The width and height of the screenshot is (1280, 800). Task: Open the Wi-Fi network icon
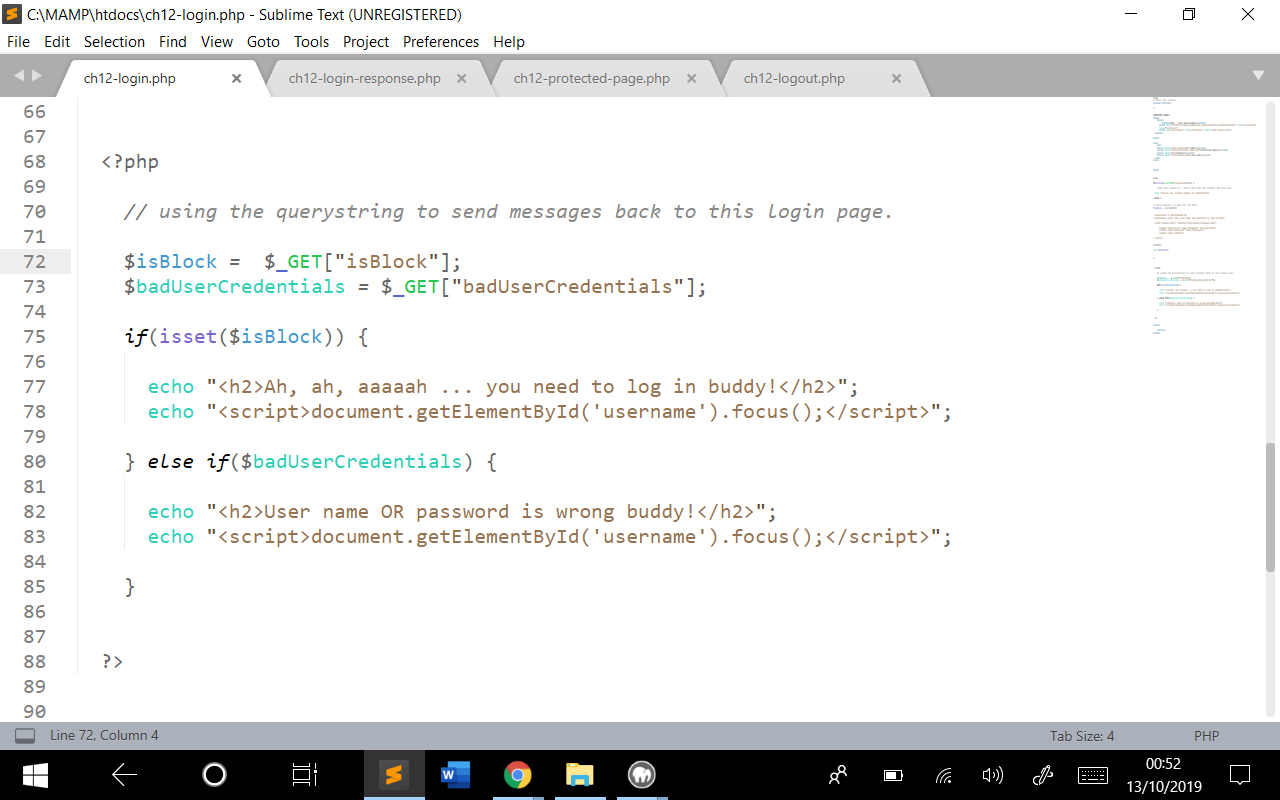click(943, 775)
